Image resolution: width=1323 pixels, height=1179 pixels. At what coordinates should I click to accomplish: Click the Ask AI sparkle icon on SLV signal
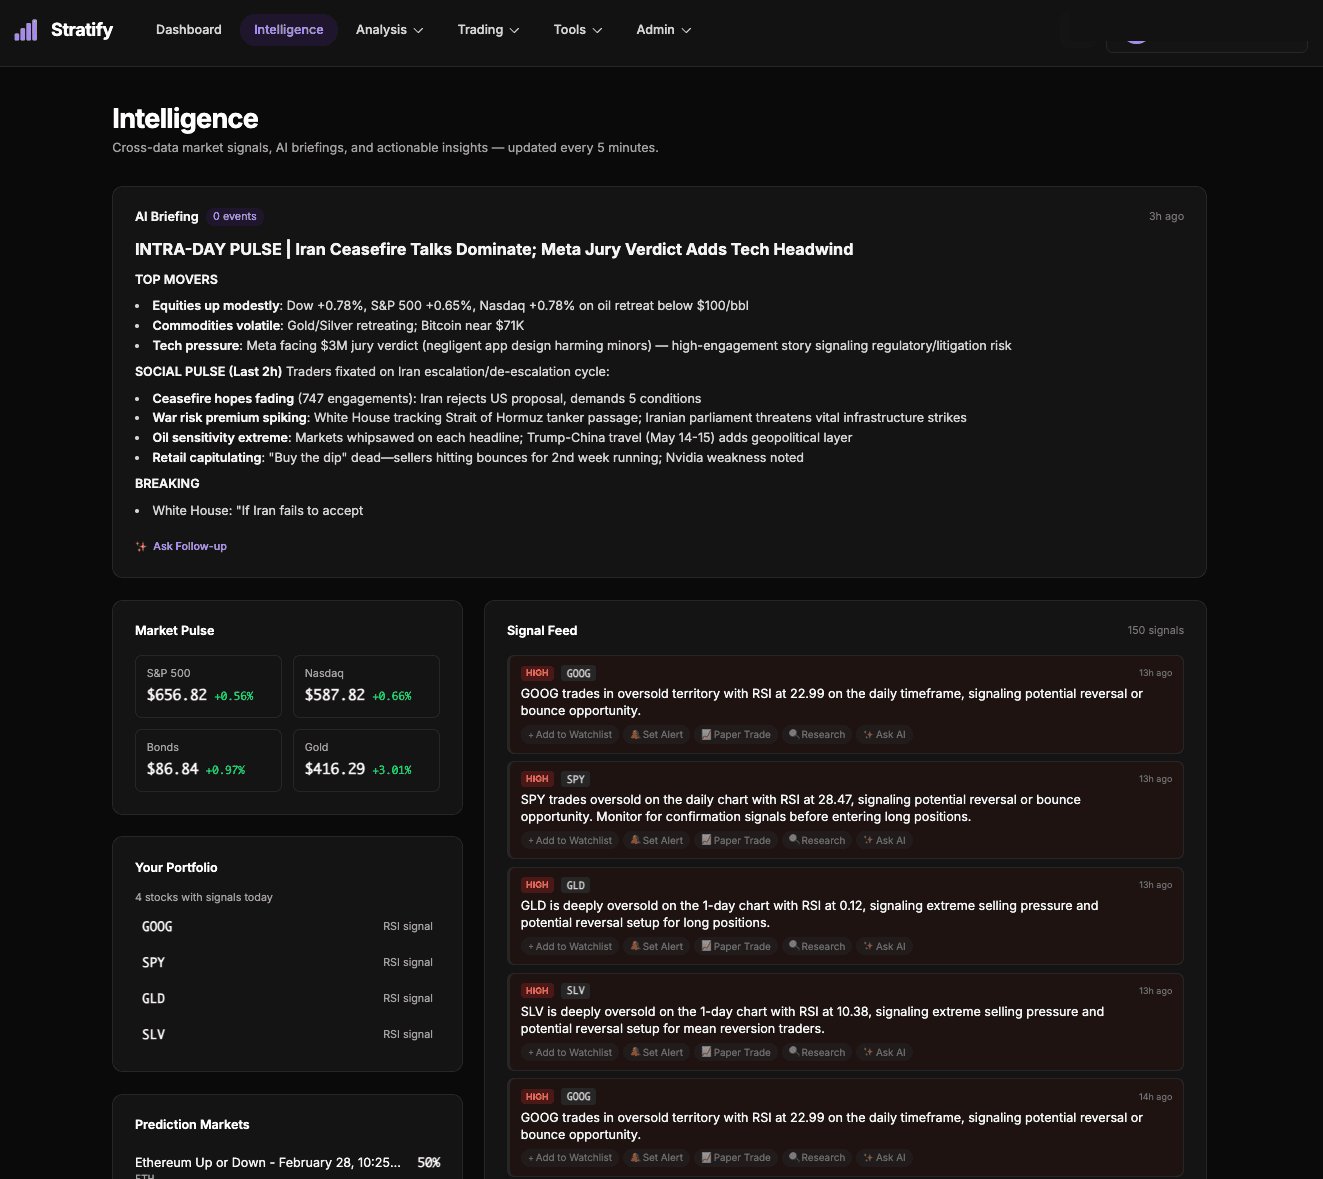(866, 1052)
